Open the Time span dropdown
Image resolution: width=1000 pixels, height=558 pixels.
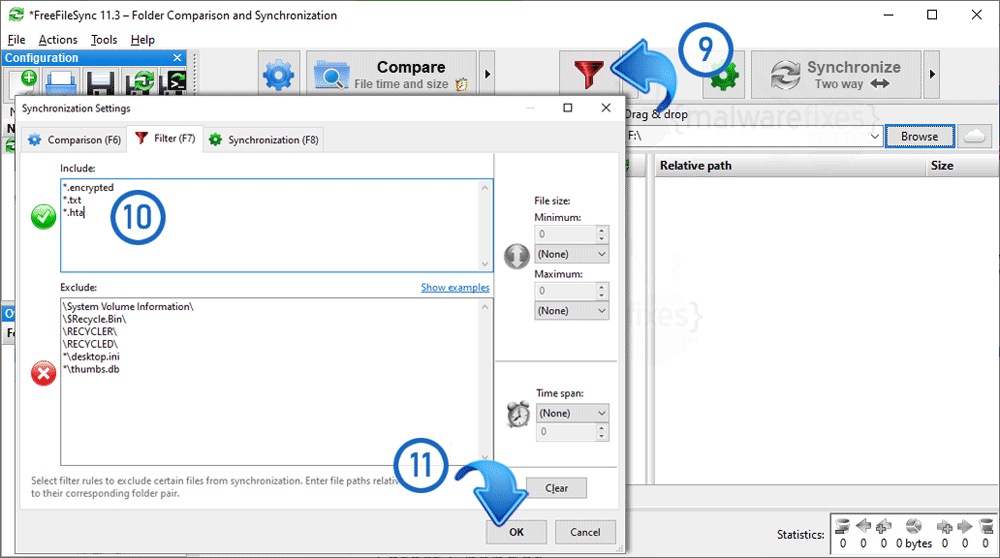coord(572,413)
